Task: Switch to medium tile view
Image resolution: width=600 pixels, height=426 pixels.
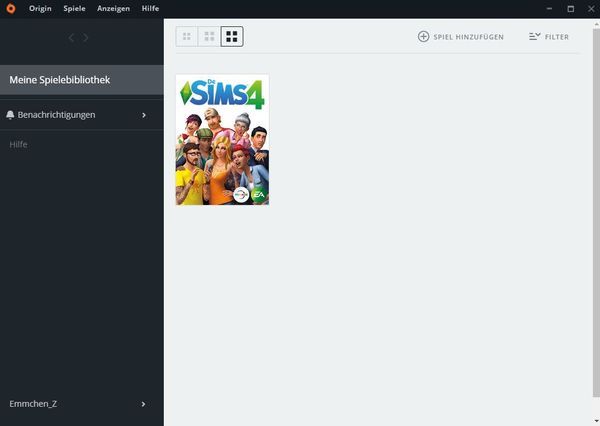Action: 209,36
